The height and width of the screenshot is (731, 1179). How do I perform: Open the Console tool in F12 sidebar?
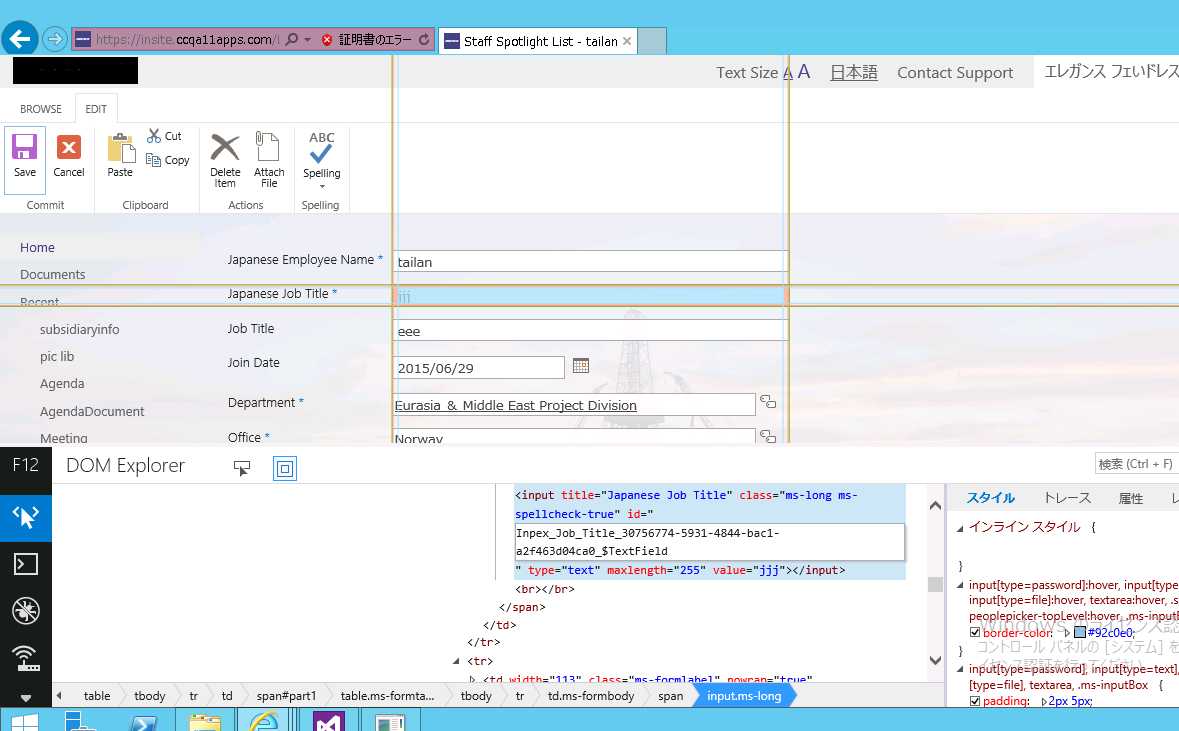(x=26, y=564)
